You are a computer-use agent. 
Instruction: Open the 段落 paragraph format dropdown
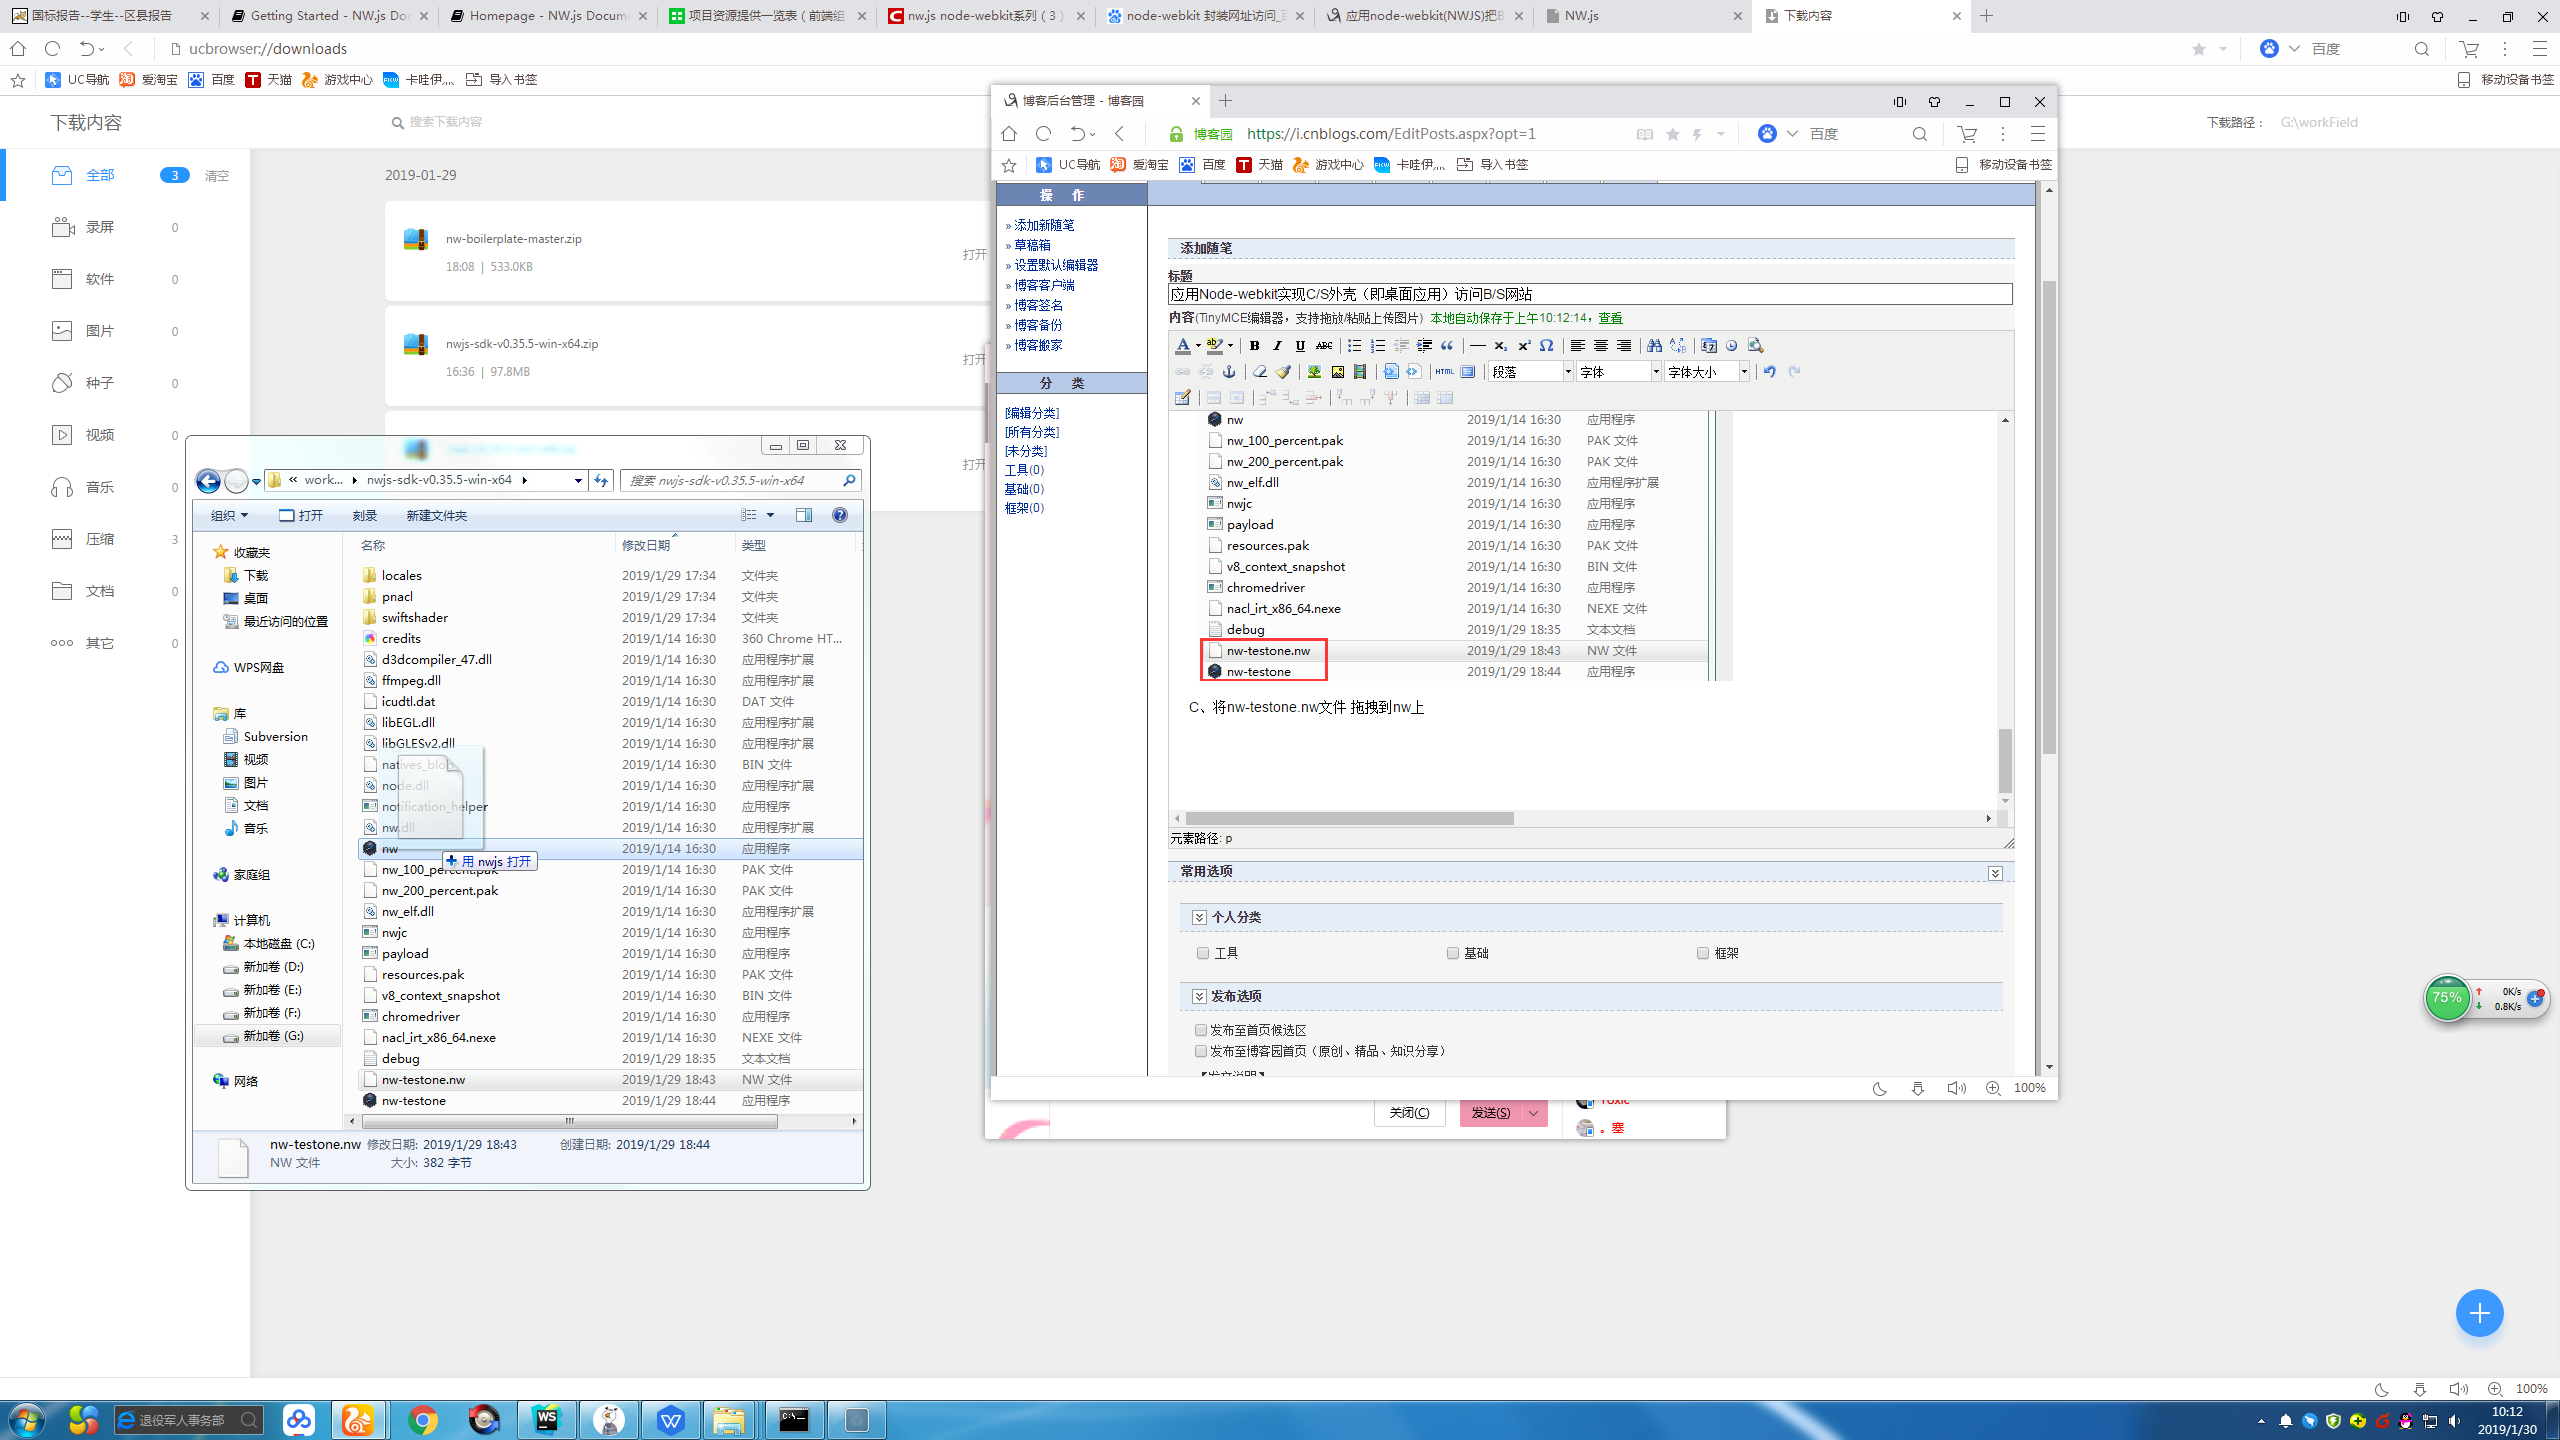coord(1530,372)
